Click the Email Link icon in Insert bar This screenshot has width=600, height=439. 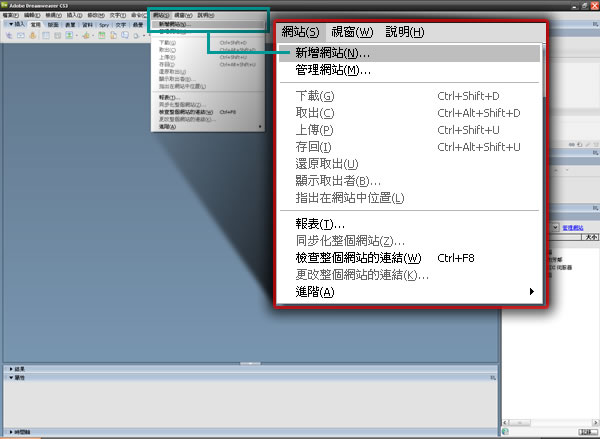point(21,35)
